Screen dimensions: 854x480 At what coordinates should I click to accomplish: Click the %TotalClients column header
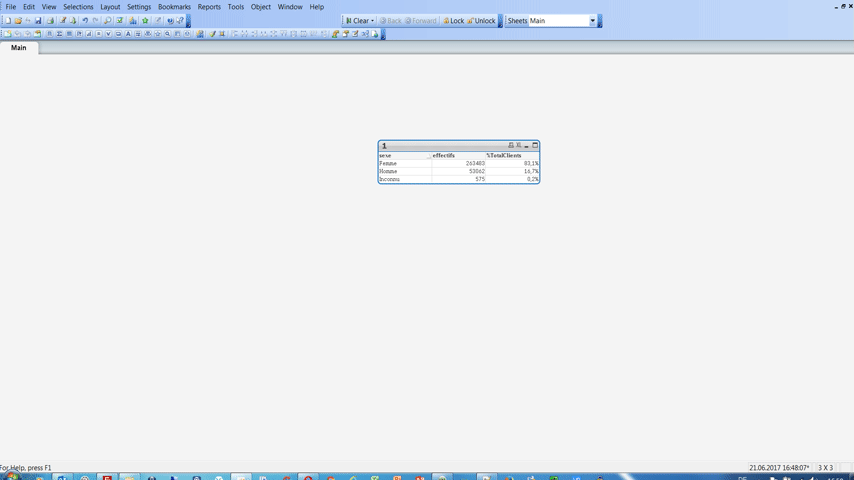pos(512,155)
